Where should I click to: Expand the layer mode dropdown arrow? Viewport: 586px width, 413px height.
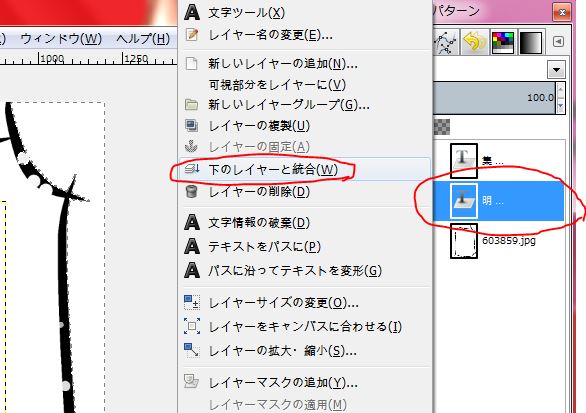[556, 70]
